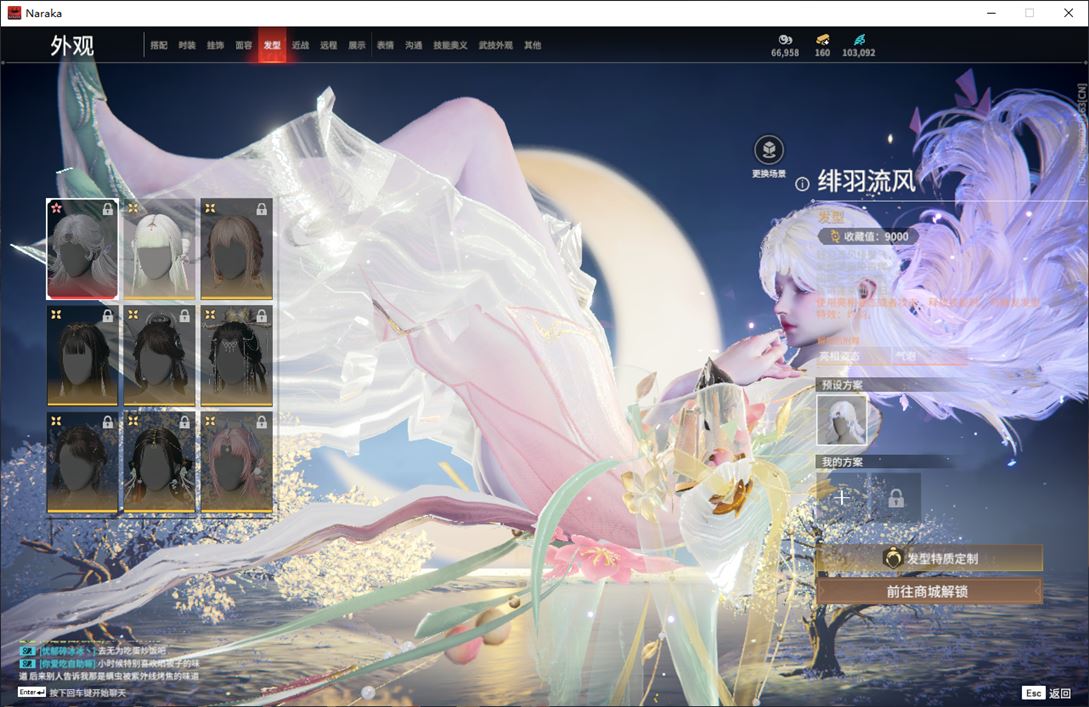Image resolution: width=1089 pixels, height=707 pixels.
Task: Open the 近战 weapon tab
Action: 301,45
